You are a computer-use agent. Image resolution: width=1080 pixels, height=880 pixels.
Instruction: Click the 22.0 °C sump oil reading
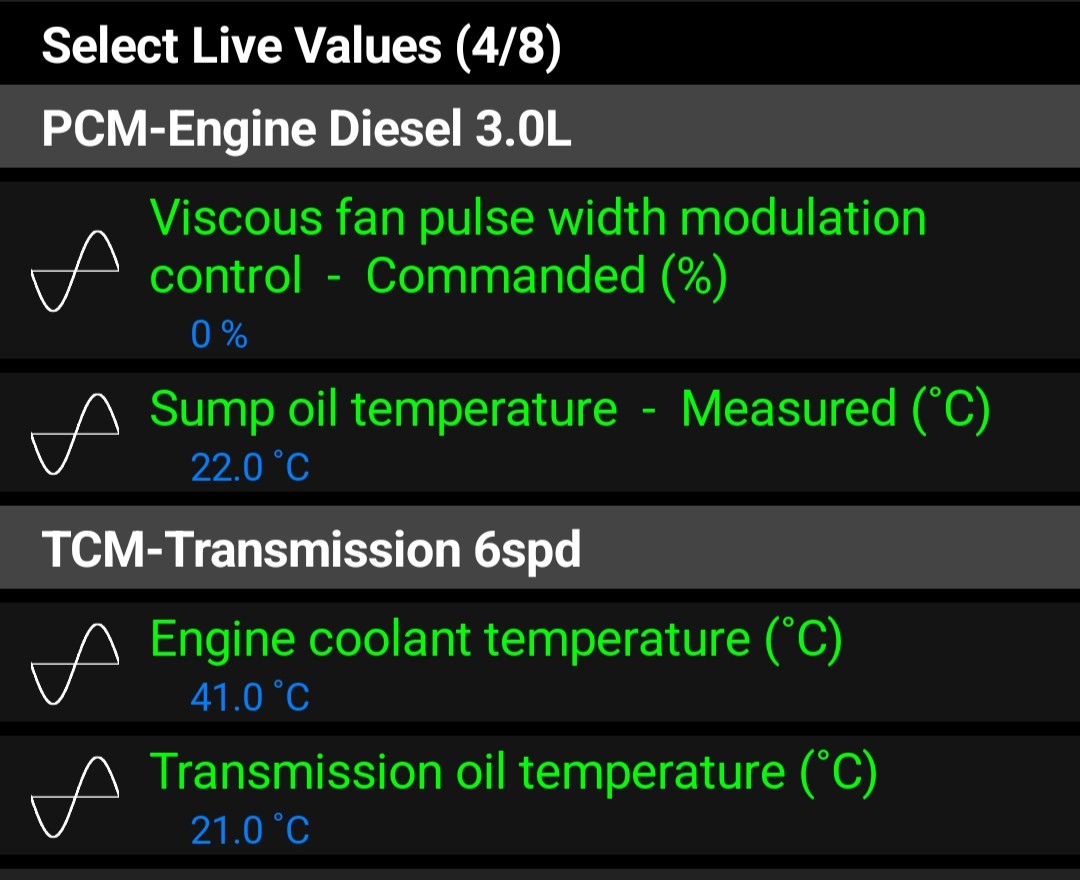pos(250,468)
